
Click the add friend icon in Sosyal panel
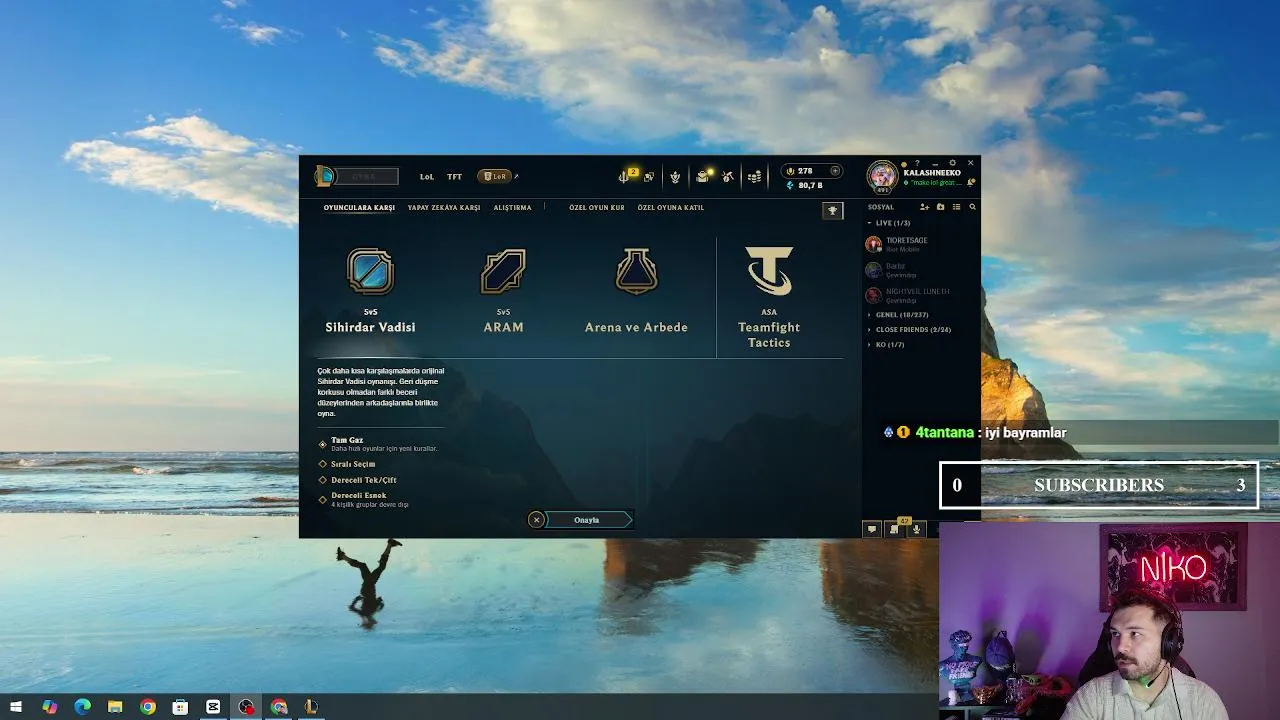click(x=925, y=207)
